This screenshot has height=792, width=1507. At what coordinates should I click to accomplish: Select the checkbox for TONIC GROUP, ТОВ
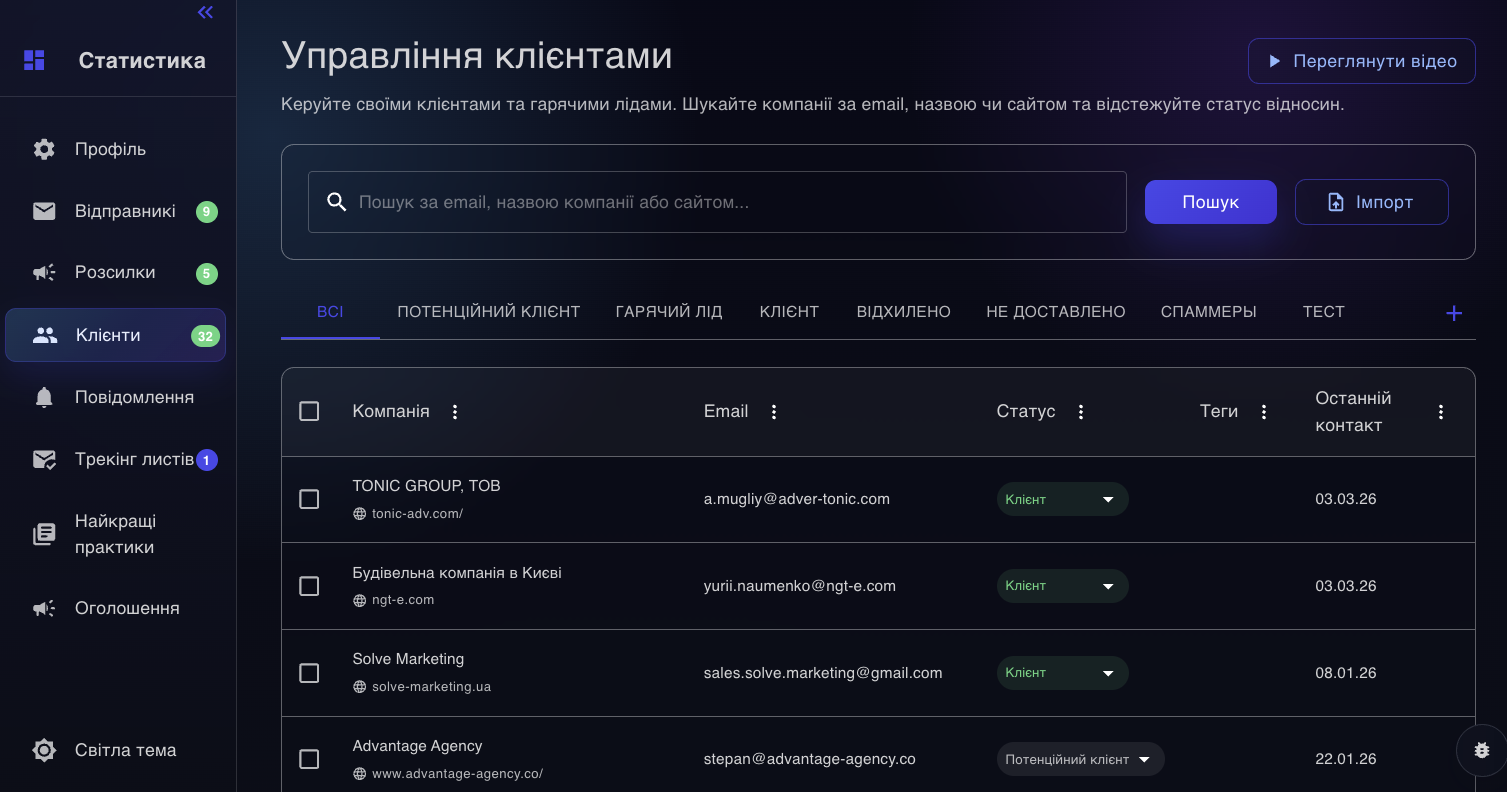tap(309, 498)
